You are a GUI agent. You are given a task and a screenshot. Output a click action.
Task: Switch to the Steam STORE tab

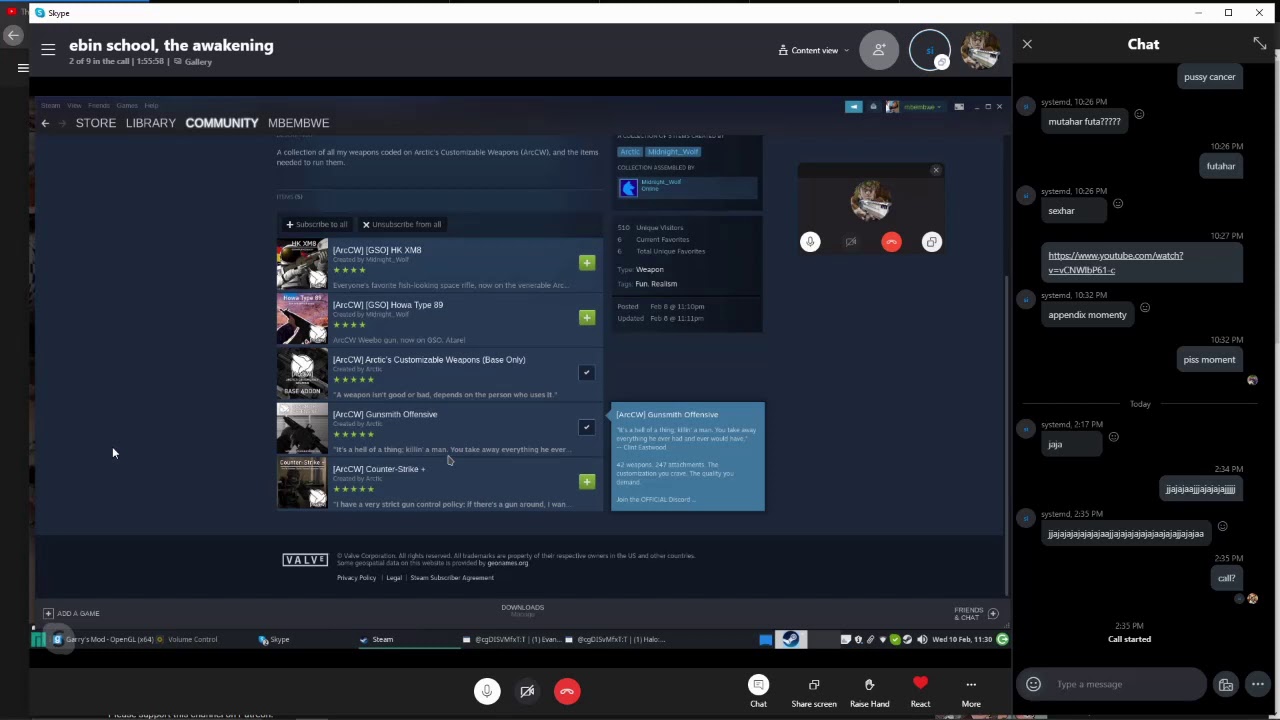point(96,123)
